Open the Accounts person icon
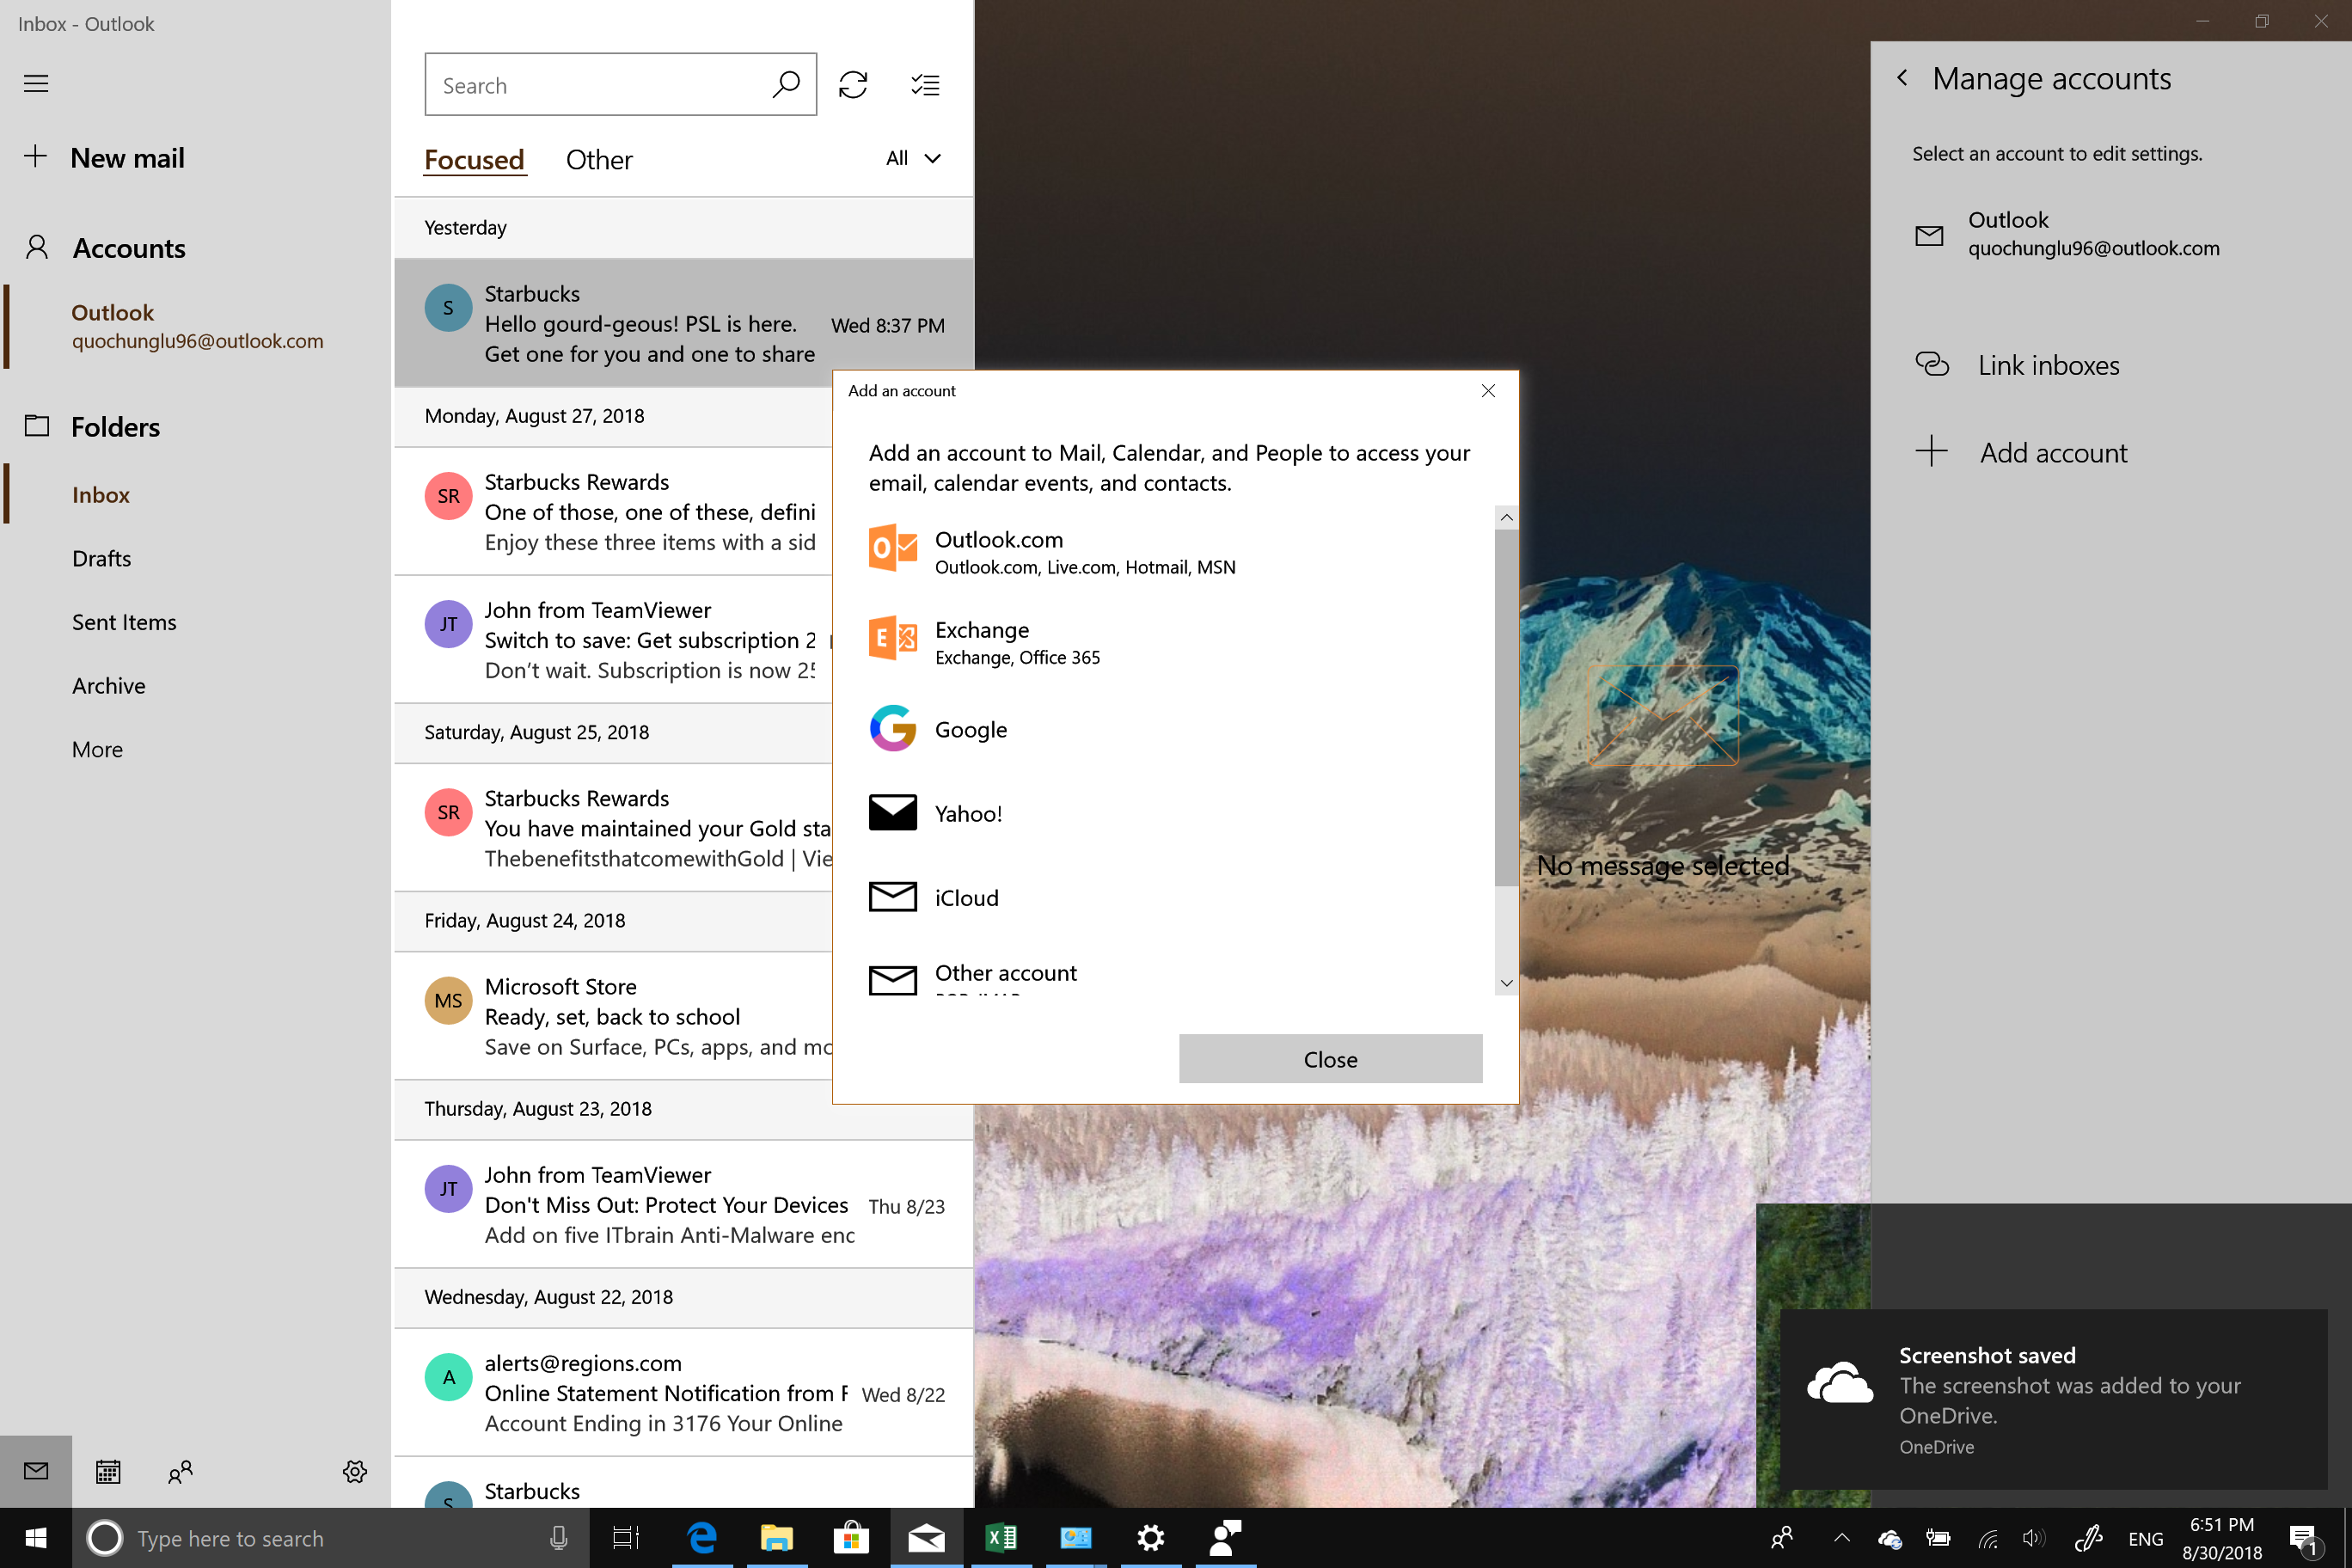This screenshot has width=2352, height=1568. pyautogui.click(x=37, y=247)
